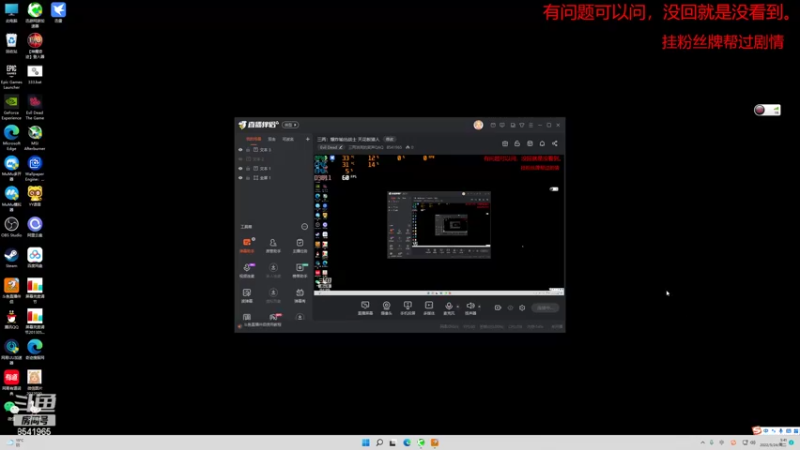
Task: Toggle lock on 文本 3 source
Action: 248,150
